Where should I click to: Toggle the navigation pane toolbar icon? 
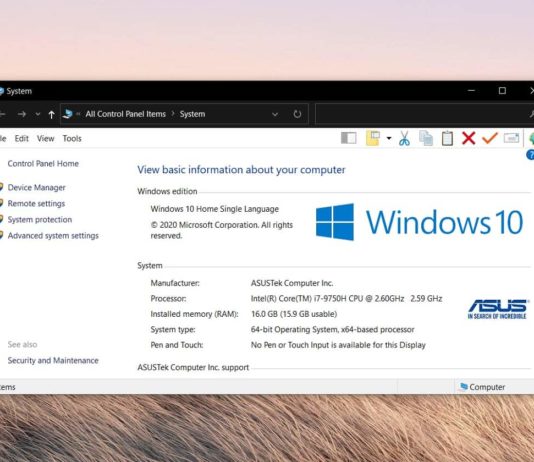tap(348, 138)
